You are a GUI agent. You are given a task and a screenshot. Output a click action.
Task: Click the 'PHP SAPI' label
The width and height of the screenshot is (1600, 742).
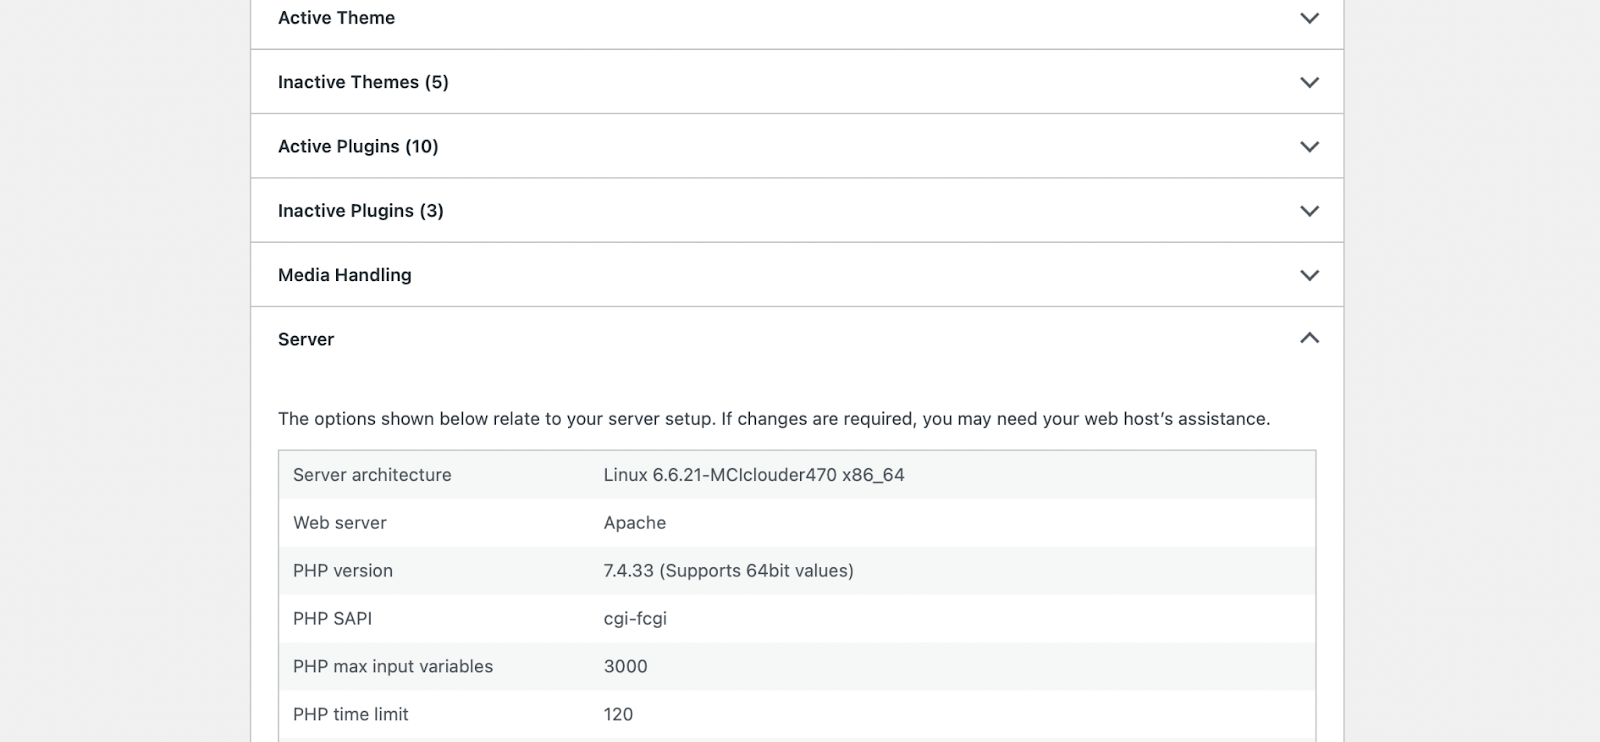pyautogui.click(x=333, y=619)
